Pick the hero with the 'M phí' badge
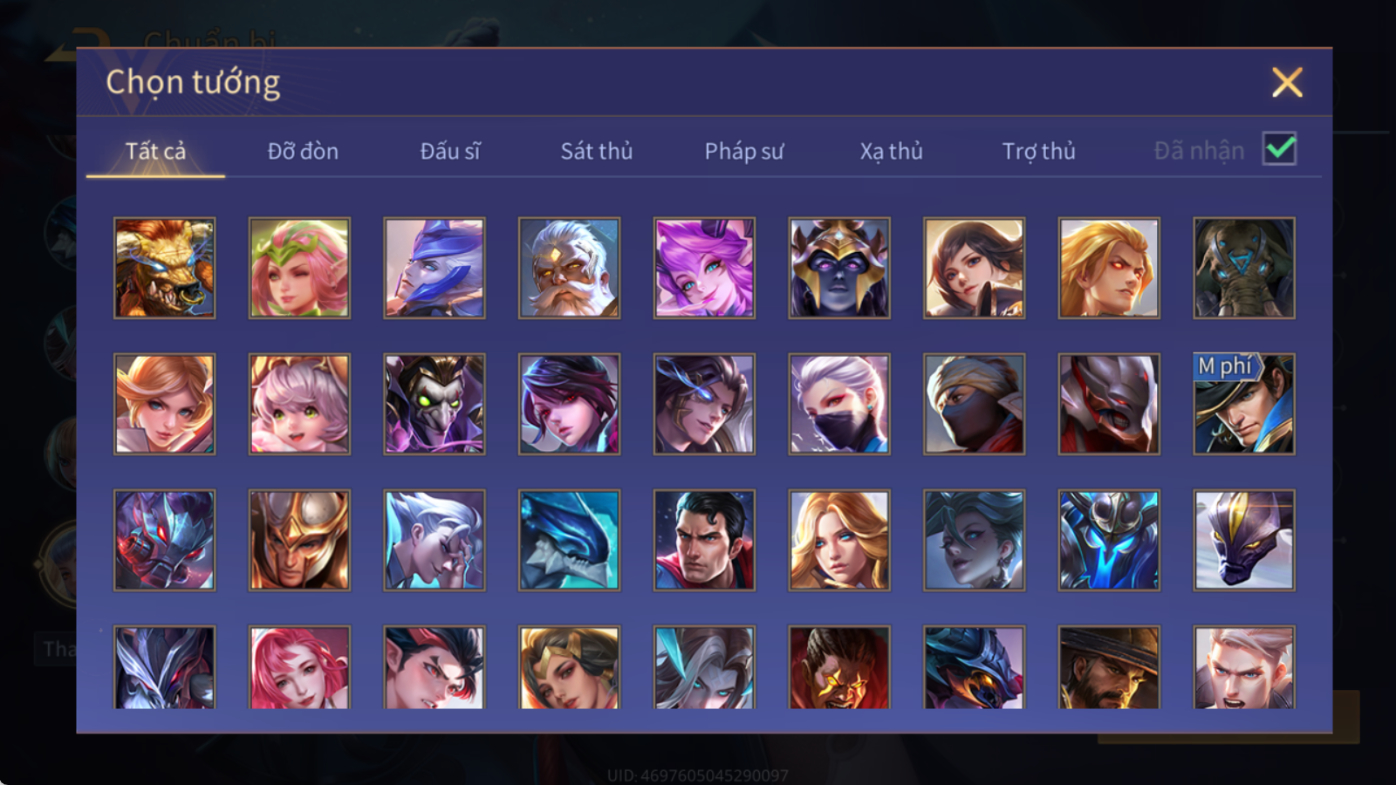Image resolution: width=1396 pixels, height=785 pixels. pyautogui.click(x=1244, y=404)
